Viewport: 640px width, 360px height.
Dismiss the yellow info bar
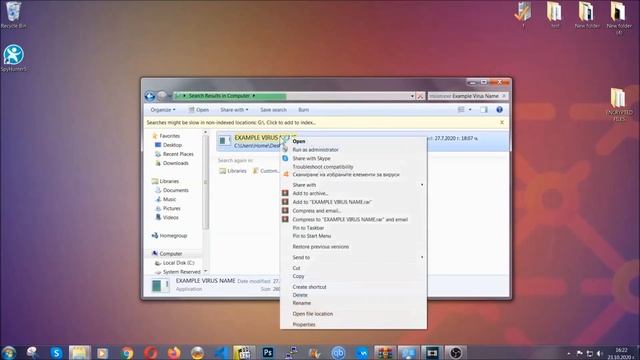click(502, 122)
